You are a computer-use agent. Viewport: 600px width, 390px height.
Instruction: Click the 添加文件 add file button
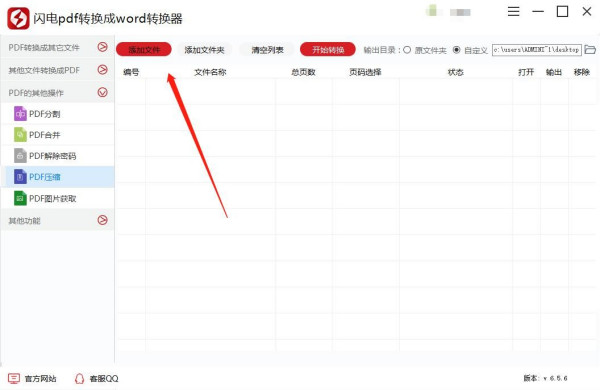click(144, 49)
